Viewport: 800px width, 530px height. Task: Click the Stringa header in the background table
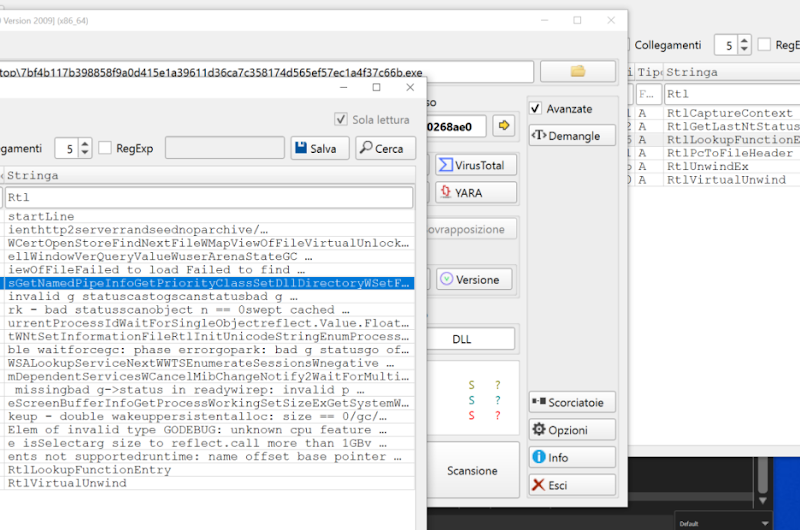[x=732, y=72]
